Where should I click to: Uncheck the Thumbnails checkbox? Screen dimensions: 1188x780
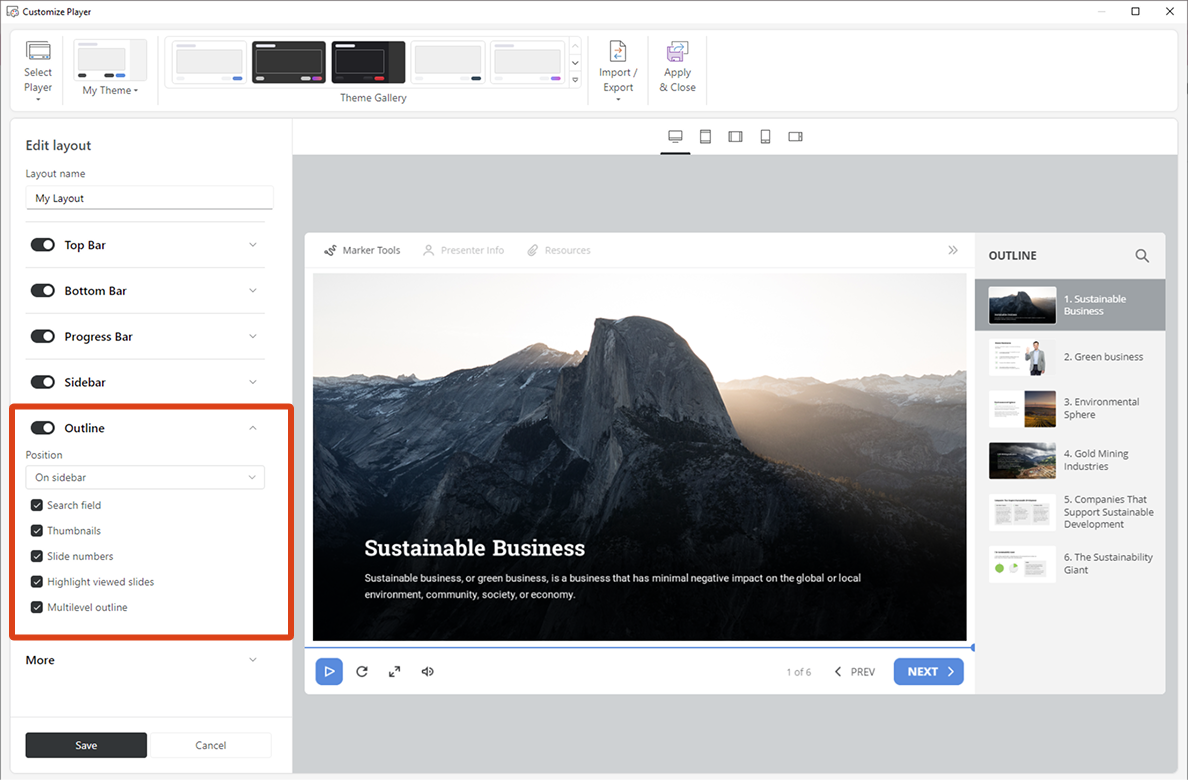click(x=37, y=531)
